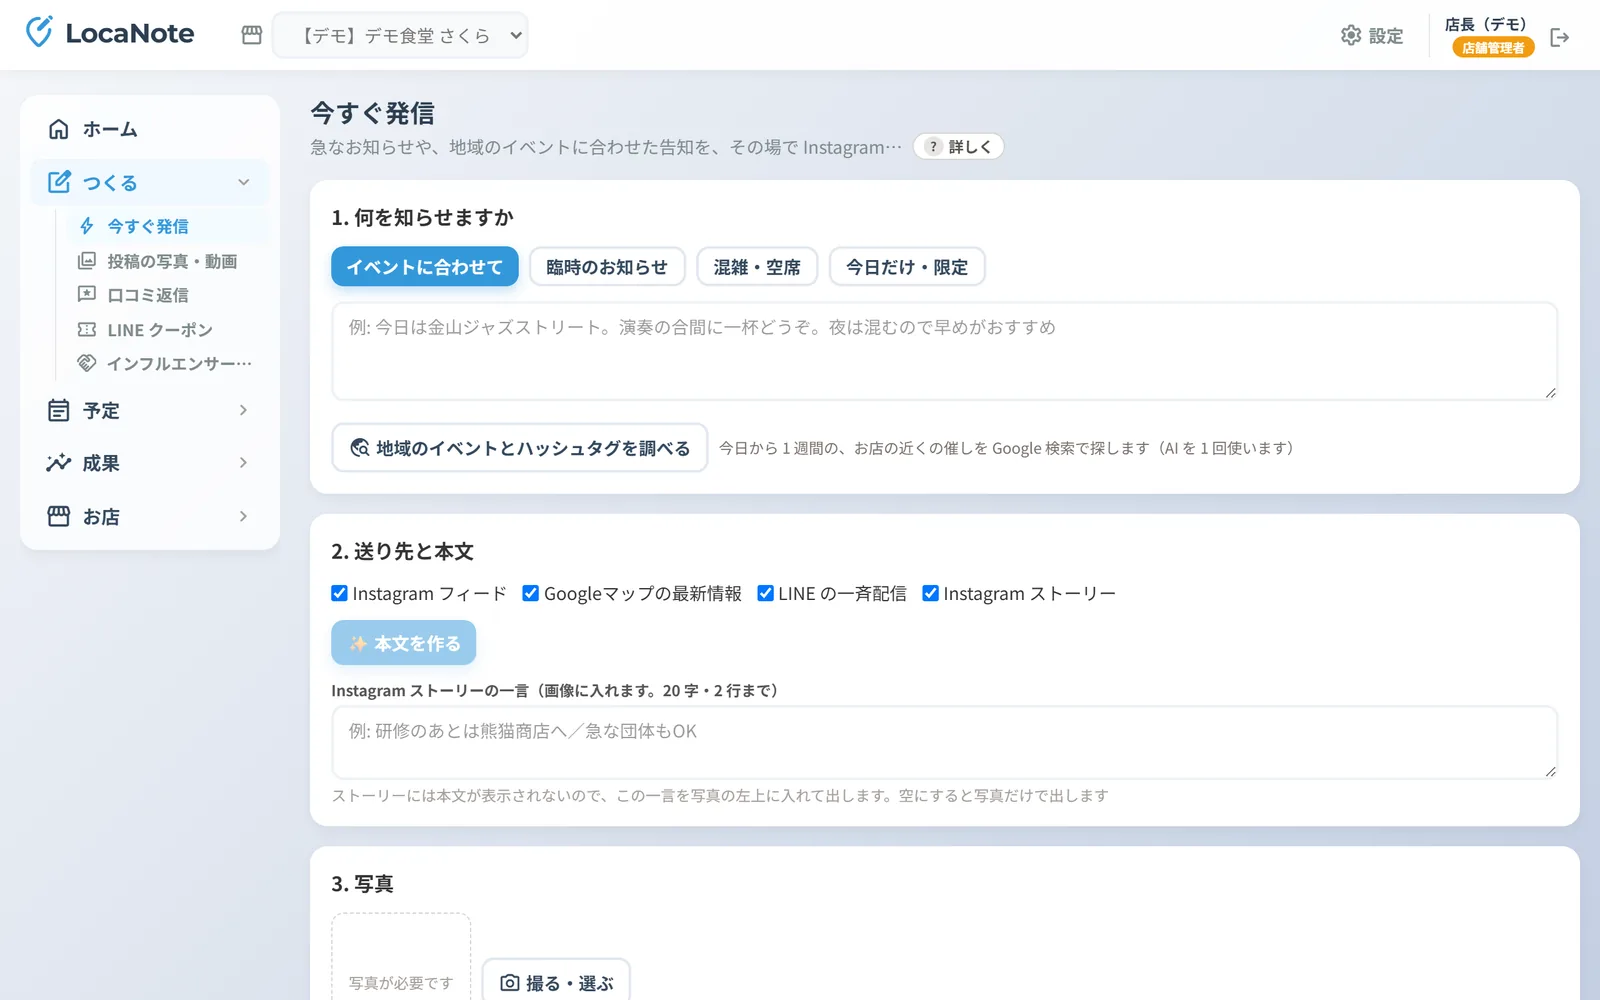Click the 投稿の写真・動画 images icon
This screenshot has height=1000, width=1600.
click(87, 261)
